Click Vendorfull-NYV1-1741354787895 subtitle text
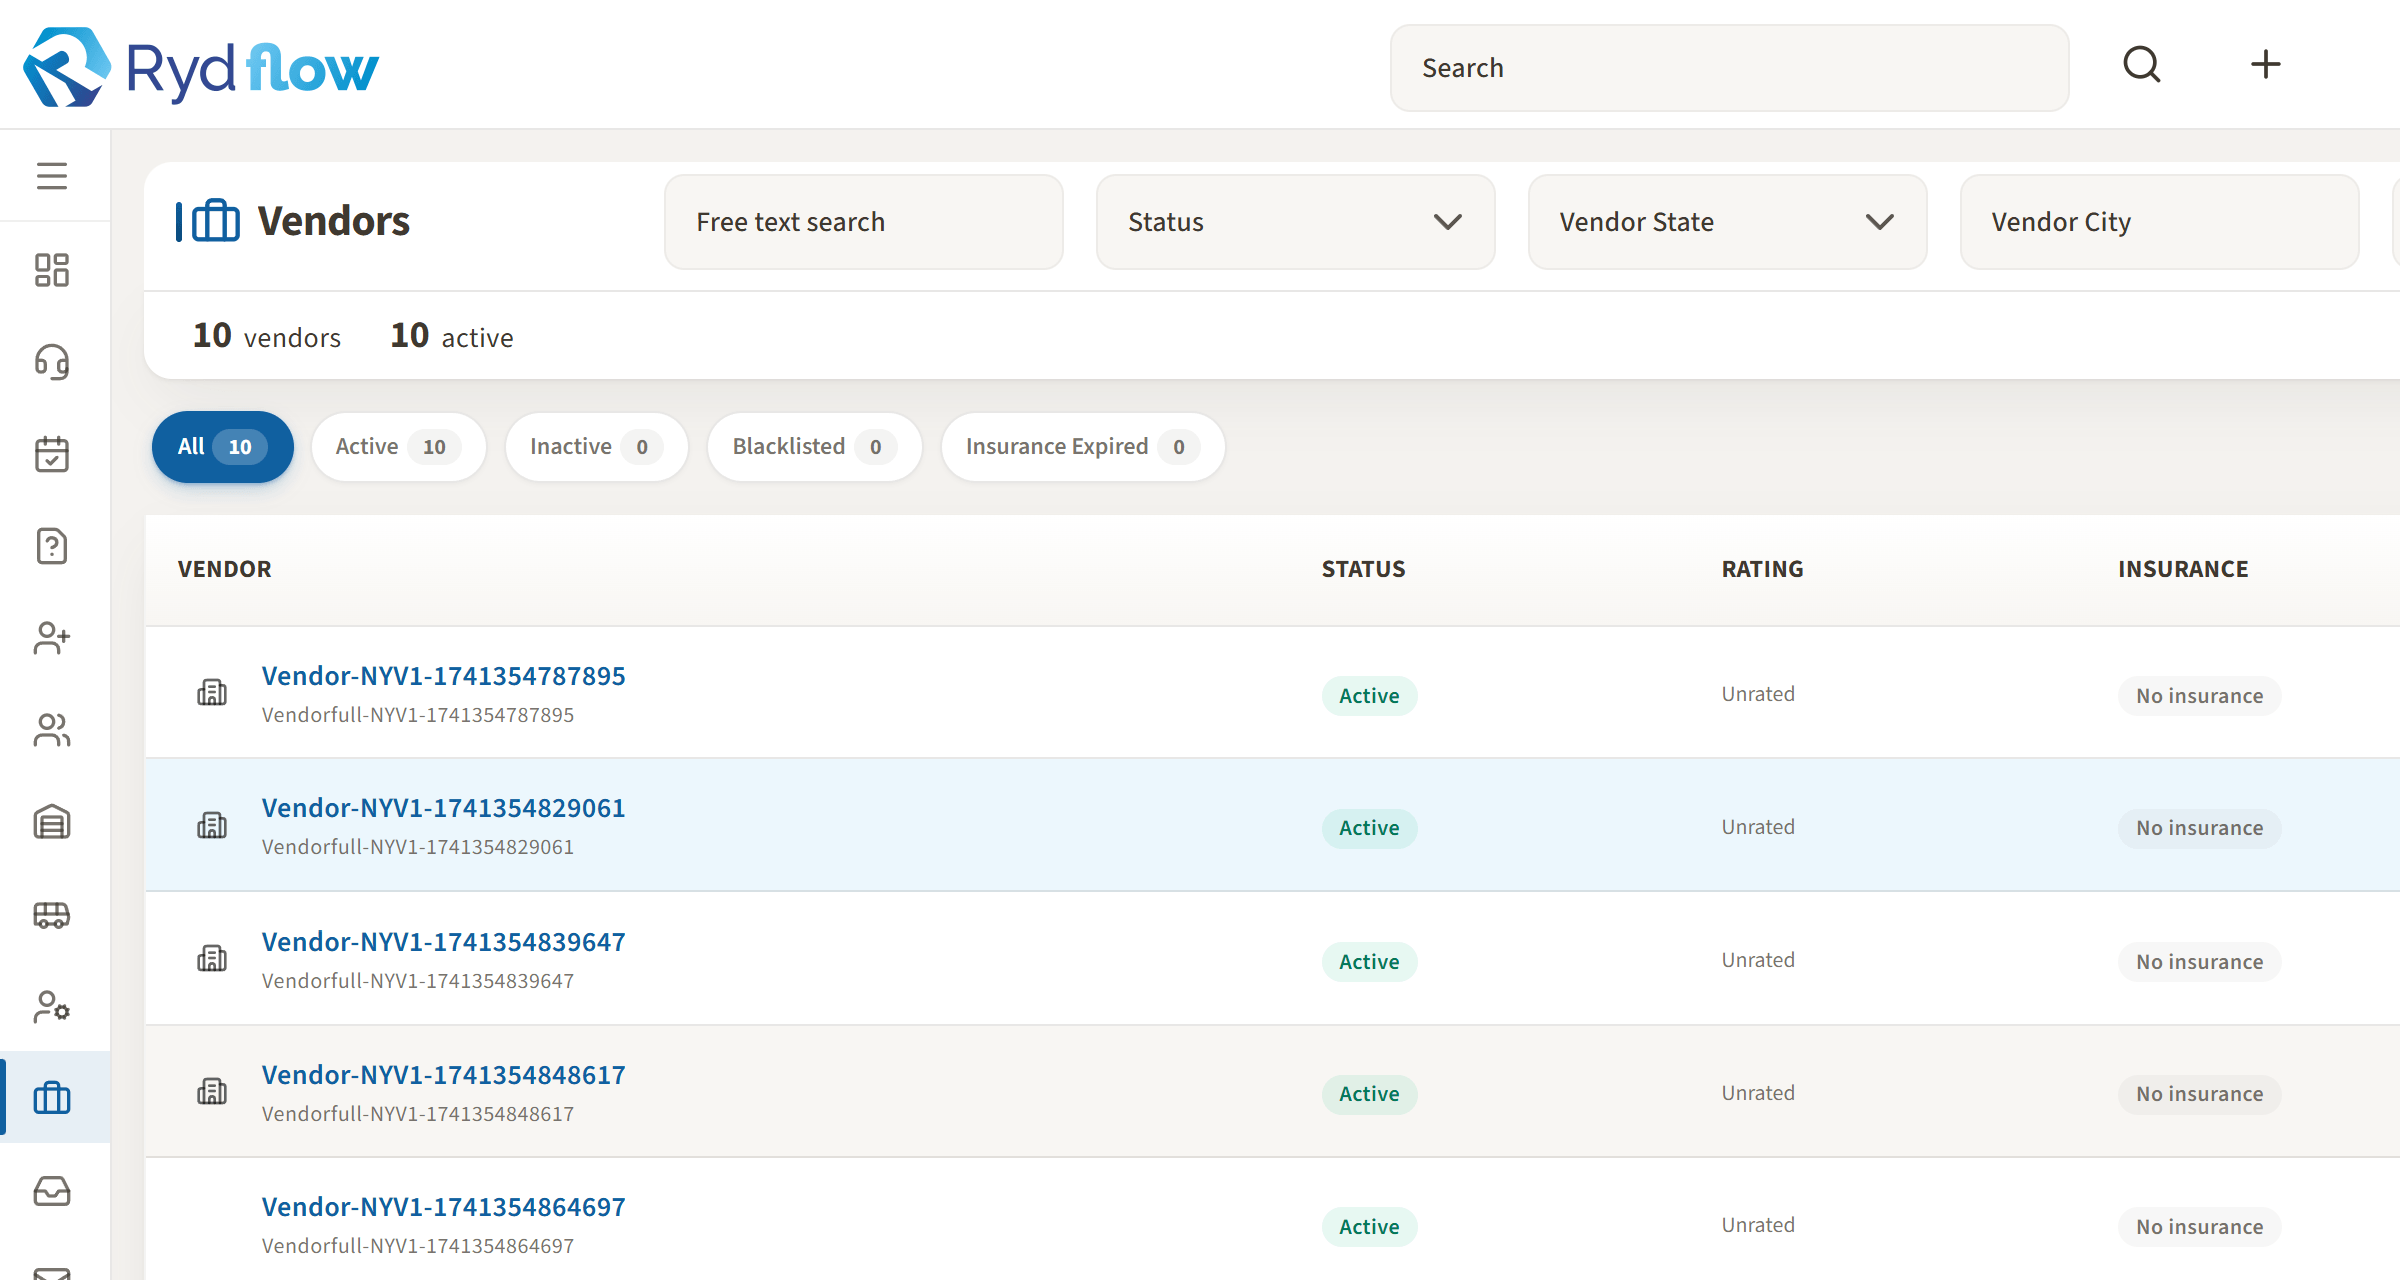Image resolution: width=2400 pixels, height=1280 pixels. 418,715
